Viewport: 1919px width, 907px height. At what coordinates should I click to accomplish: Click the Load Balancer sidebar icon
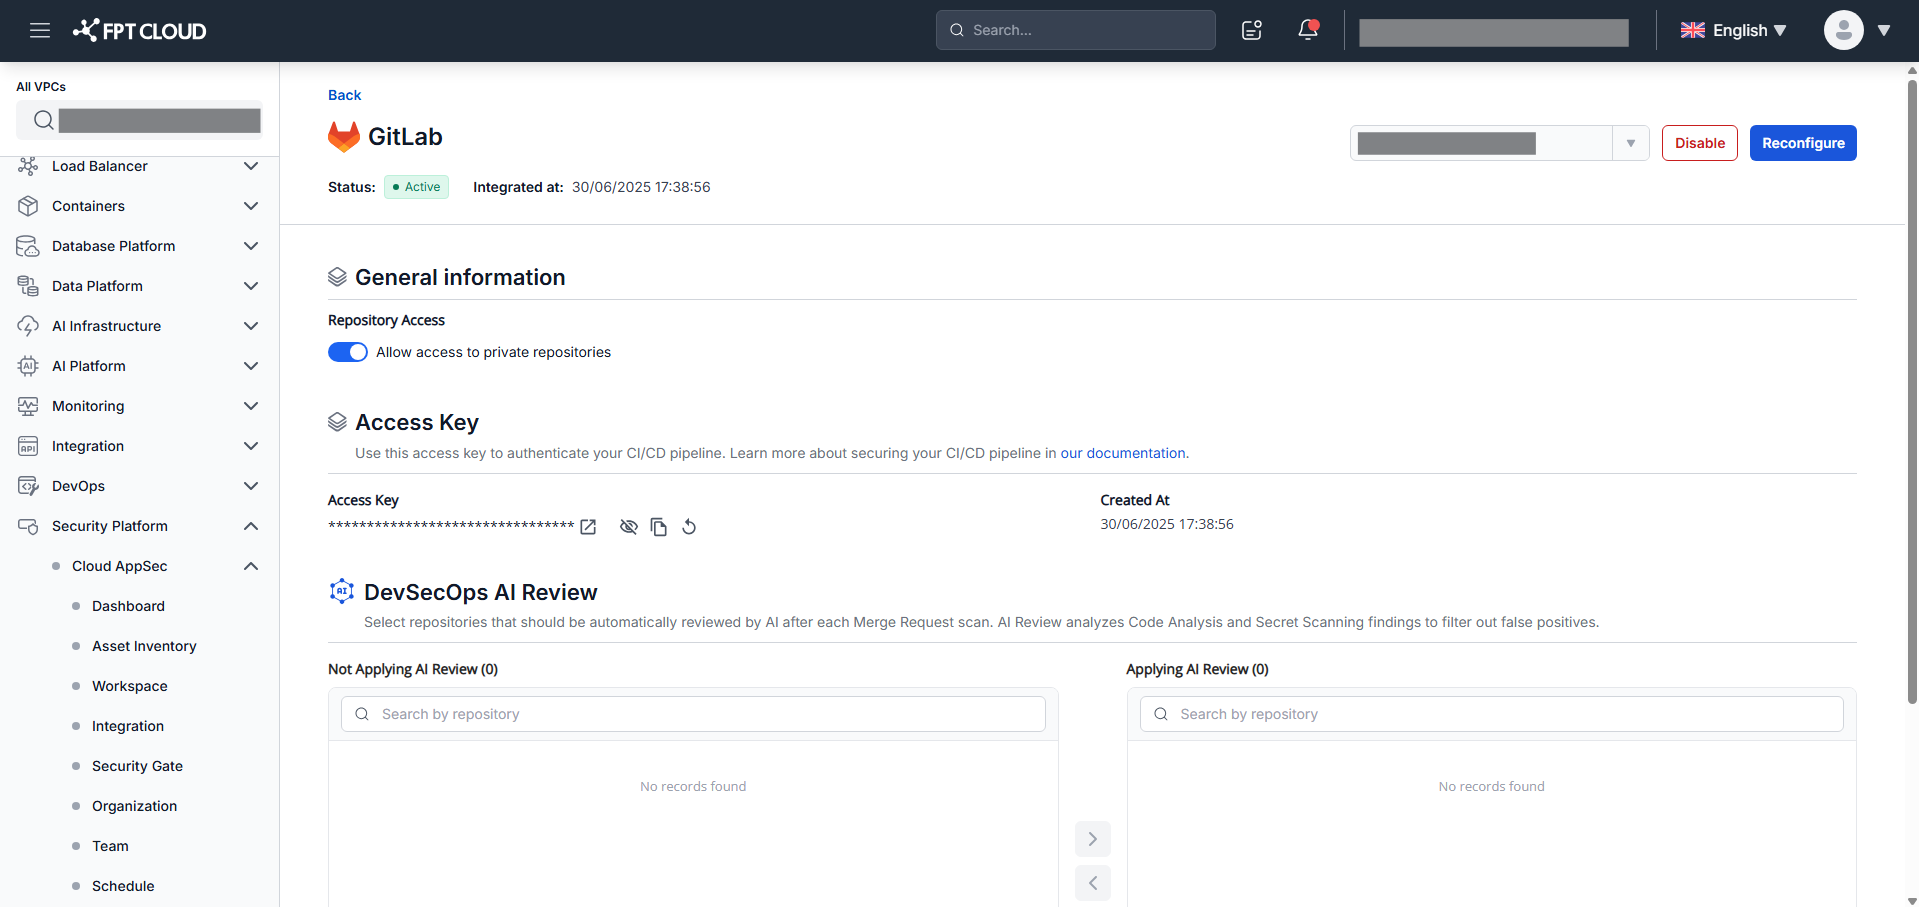tap(28, 166)
